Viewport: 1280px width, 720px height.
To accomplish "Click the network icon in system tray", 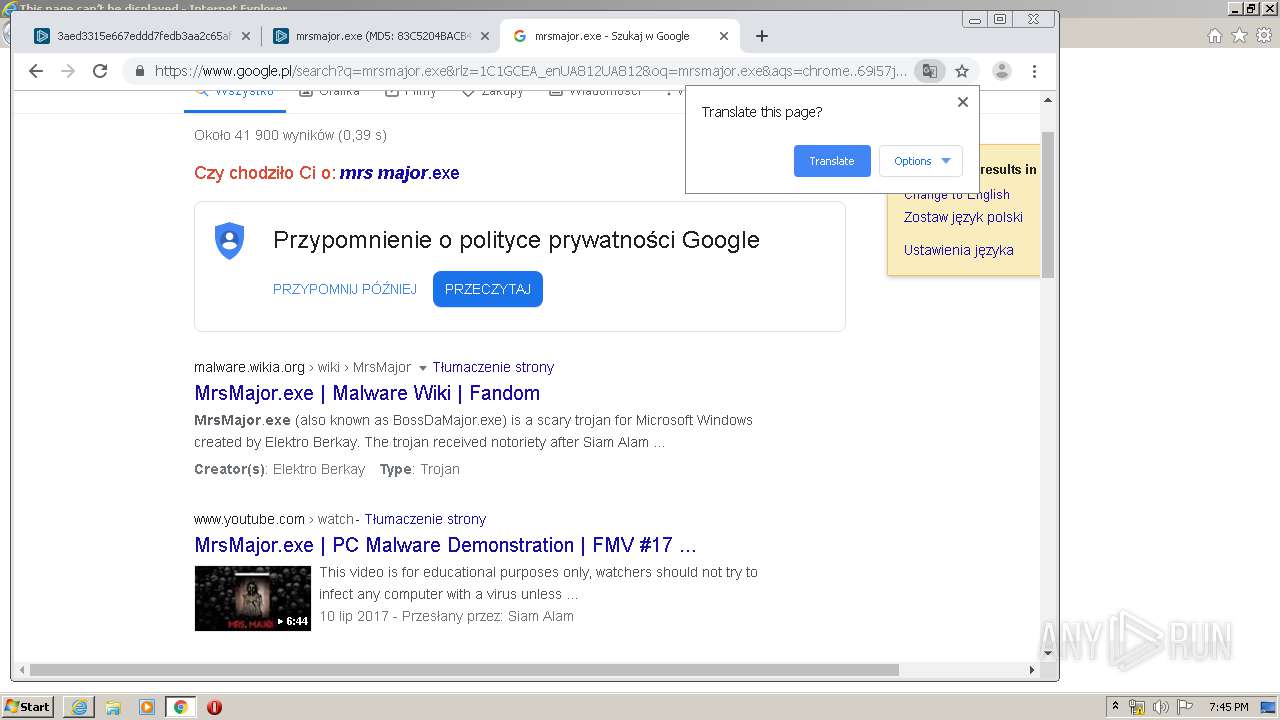I will click(1137, 707).
